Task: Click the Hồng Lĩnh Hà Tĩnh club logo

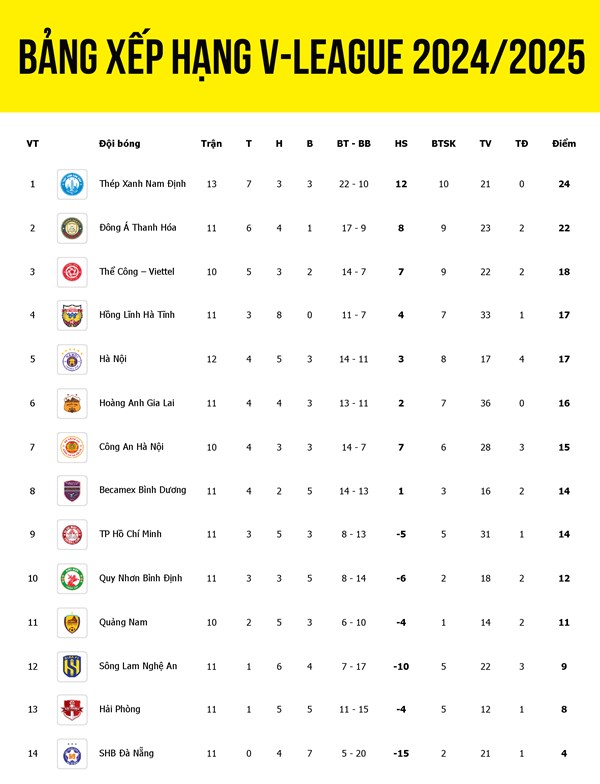Action: click(72, 315)
